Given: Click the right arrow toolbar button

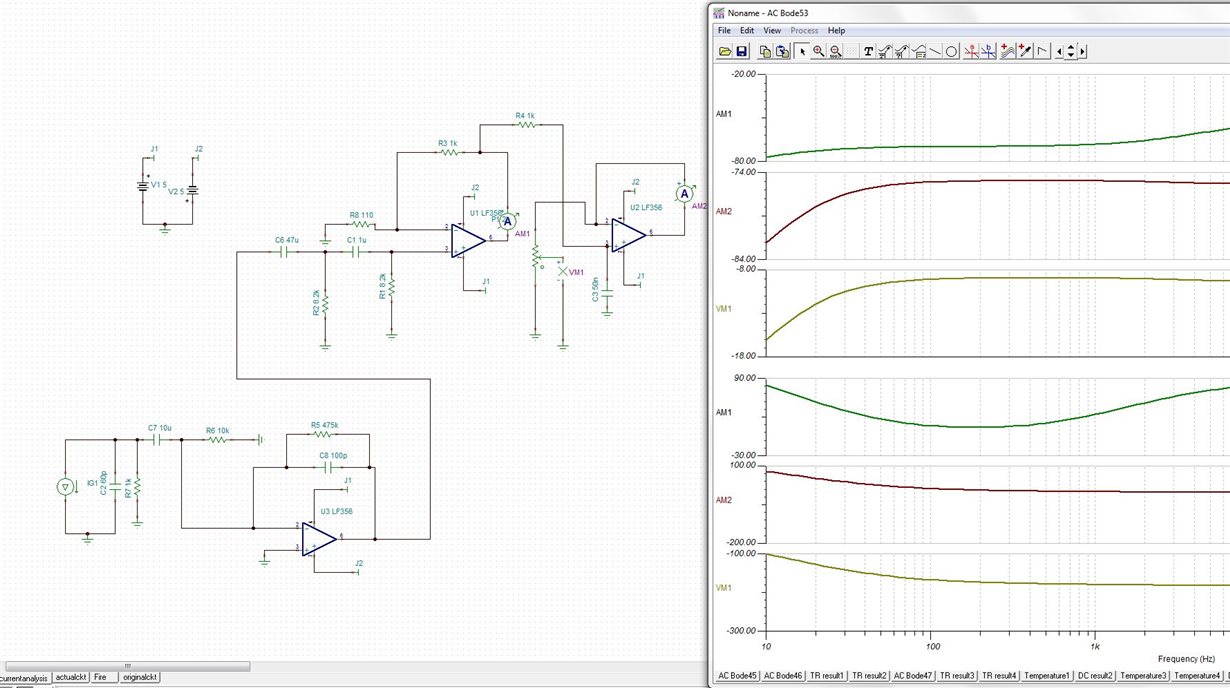Looking at the screenshot, I should point(1082,51).
